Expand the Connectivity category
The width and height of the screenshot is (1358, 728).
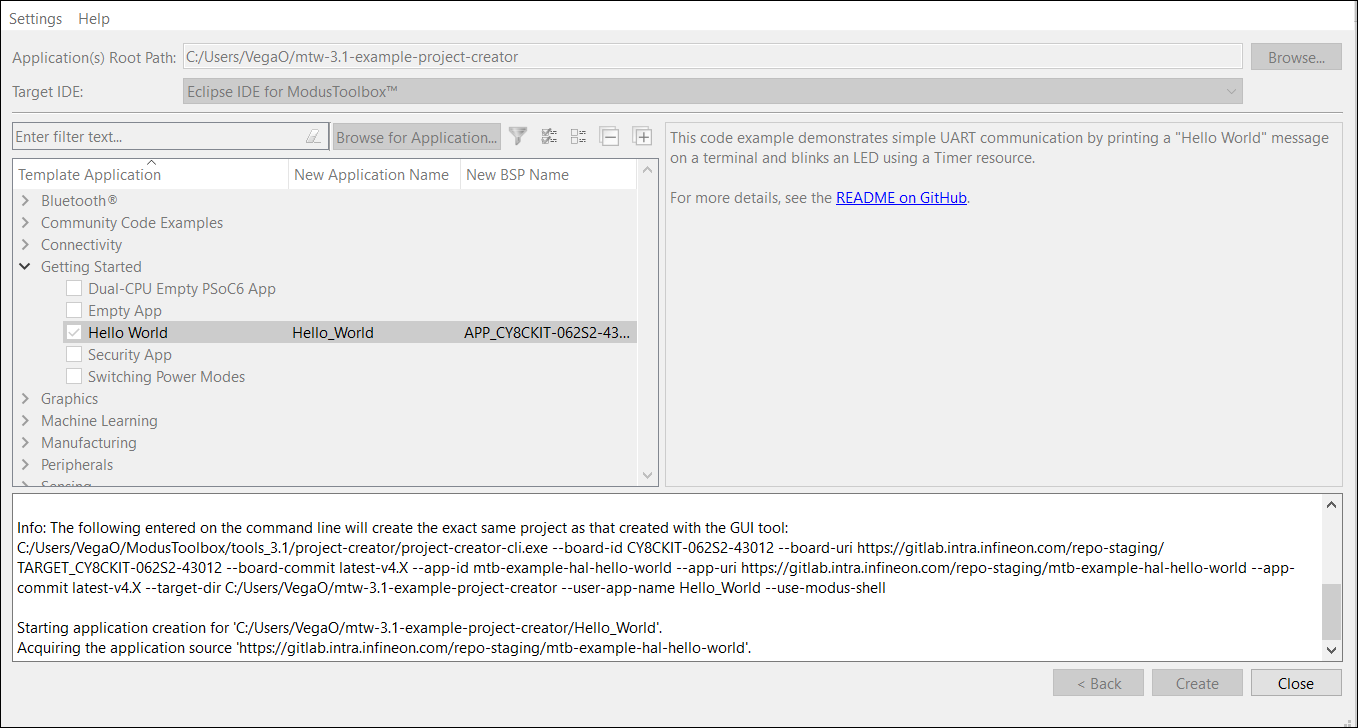[25, 244]
